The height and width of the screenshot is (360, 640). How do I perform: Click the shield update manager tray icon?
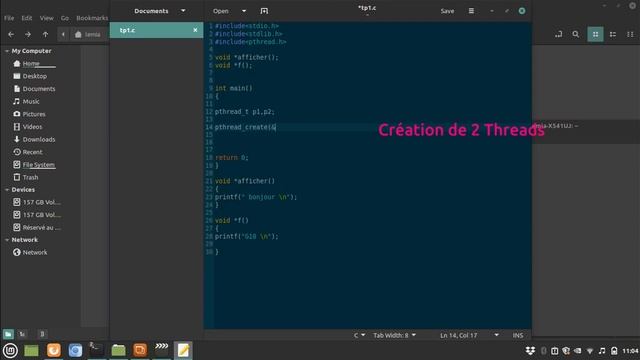[566, 351]
